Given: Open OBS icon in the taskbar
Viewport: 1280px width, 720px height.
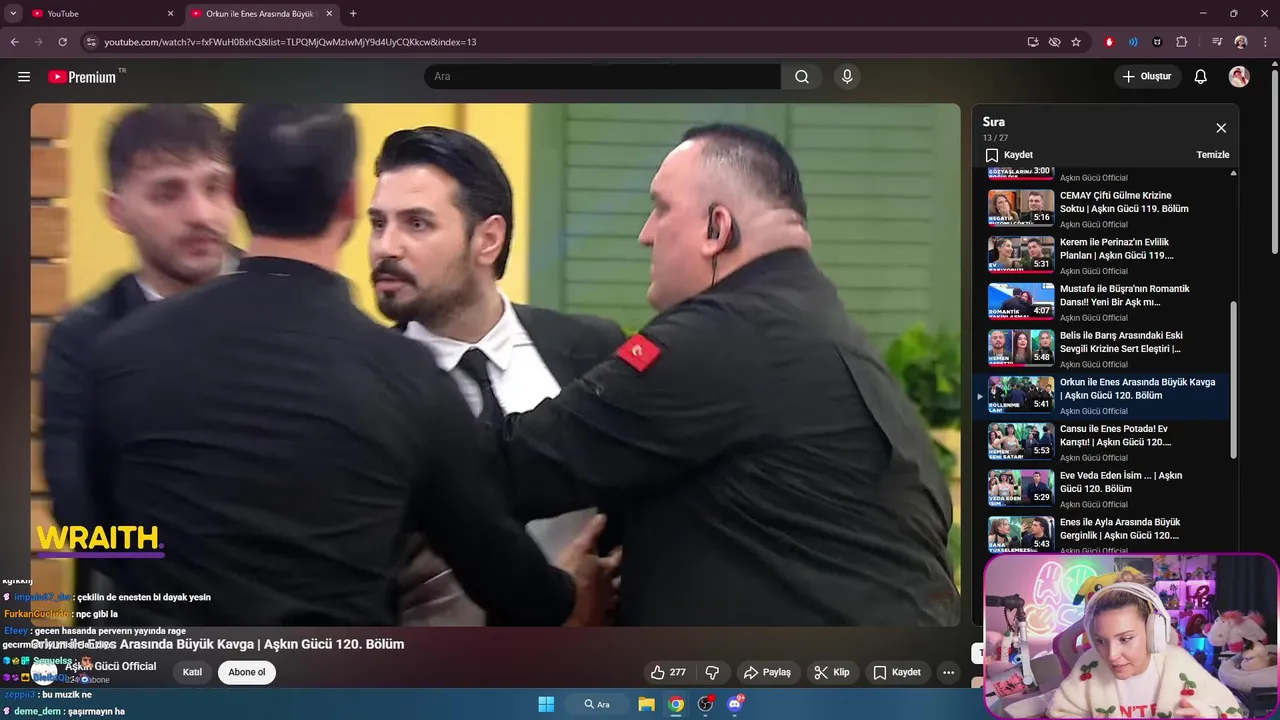Looking at the screenshot, I should (x=706, y=704).
